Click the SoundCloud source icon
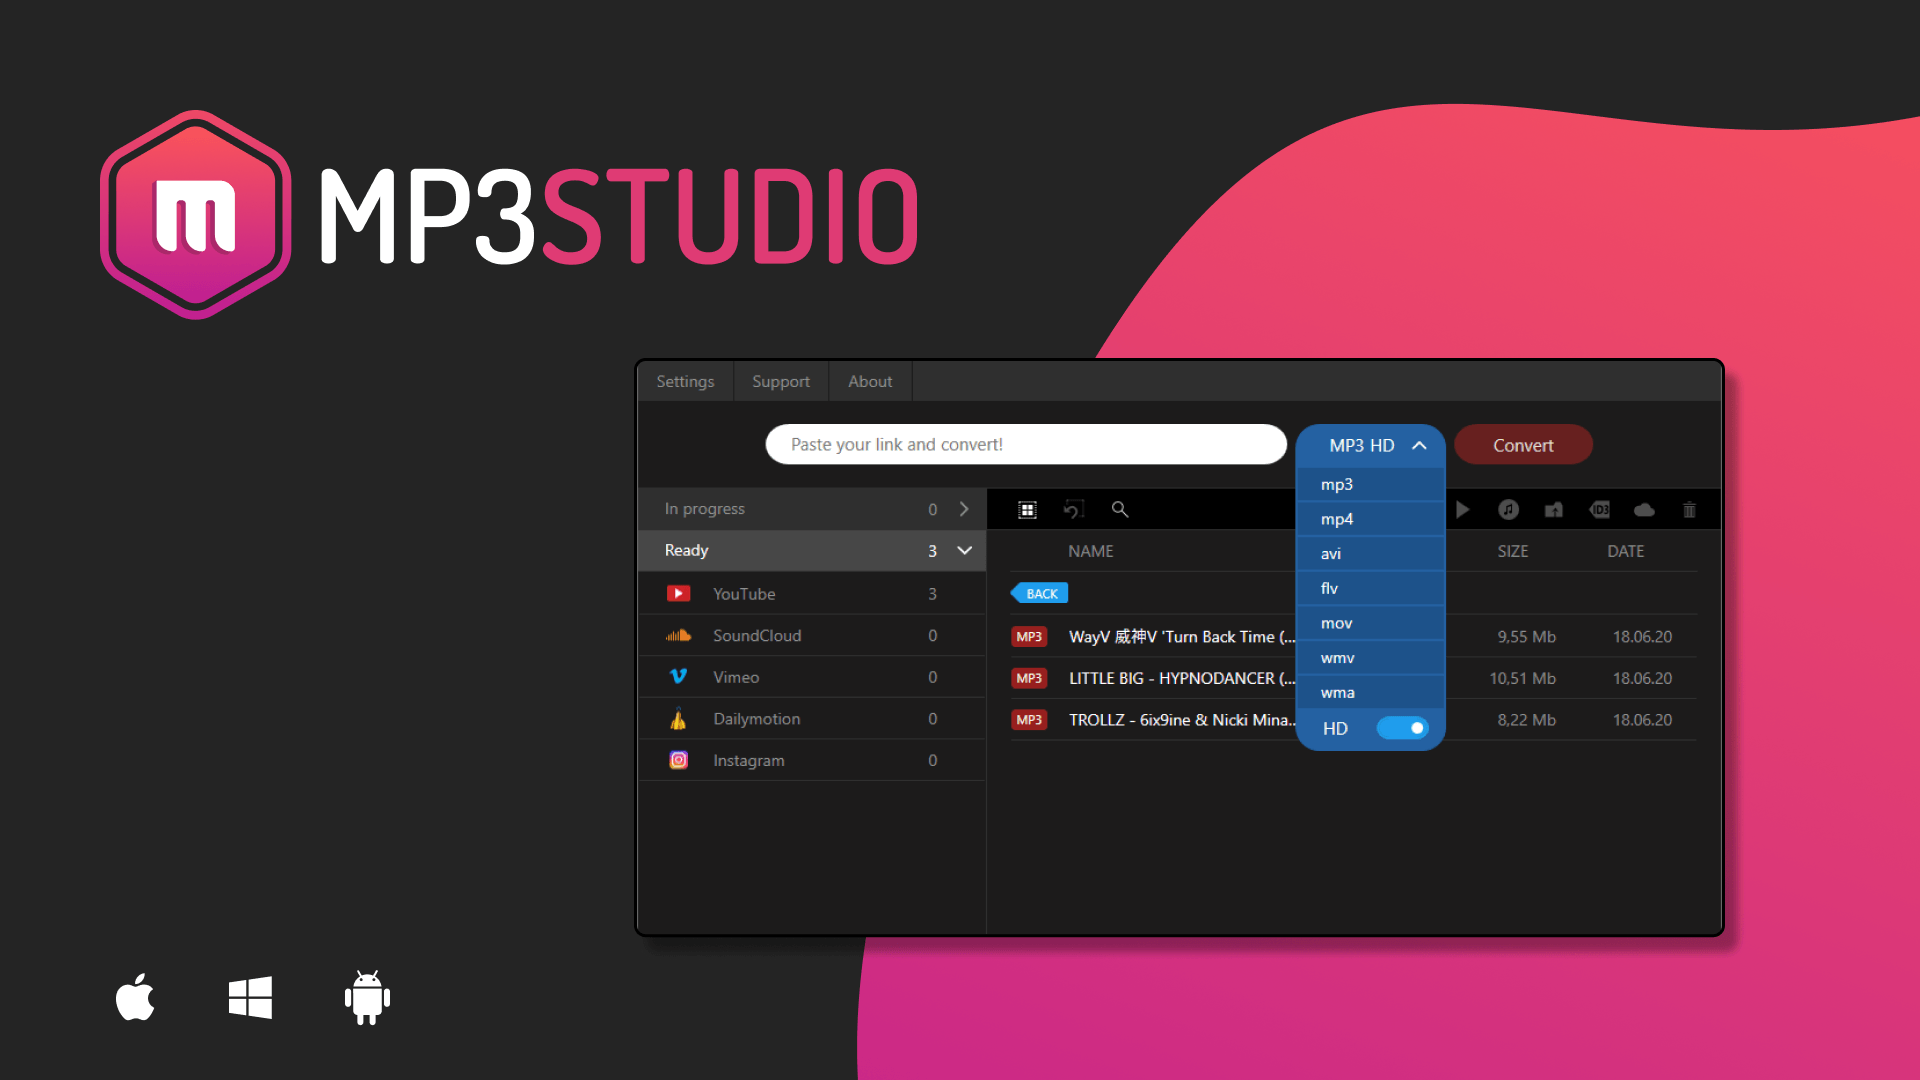 tap(678, 636)
